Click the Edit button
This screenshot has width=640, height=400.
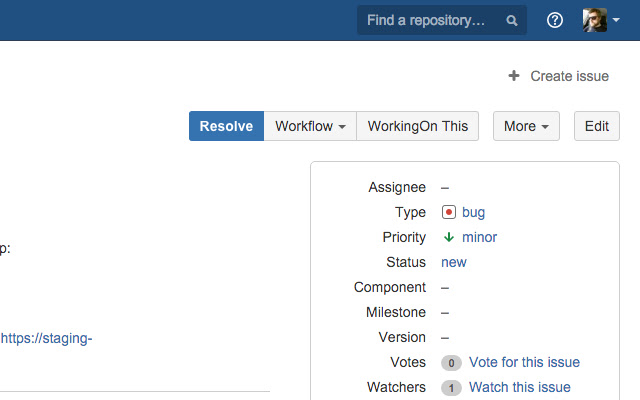click(597, 126)
